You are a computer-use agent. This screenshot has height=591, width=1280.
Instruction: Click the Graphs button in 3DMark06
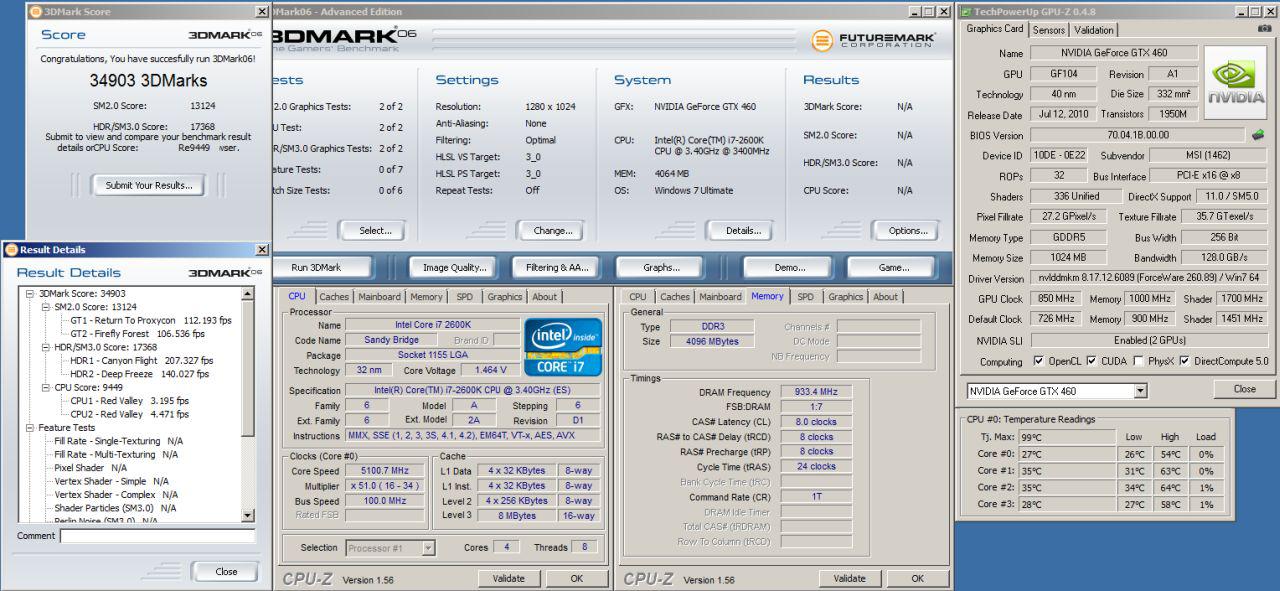pyautogui.click(x=662, y=267)
